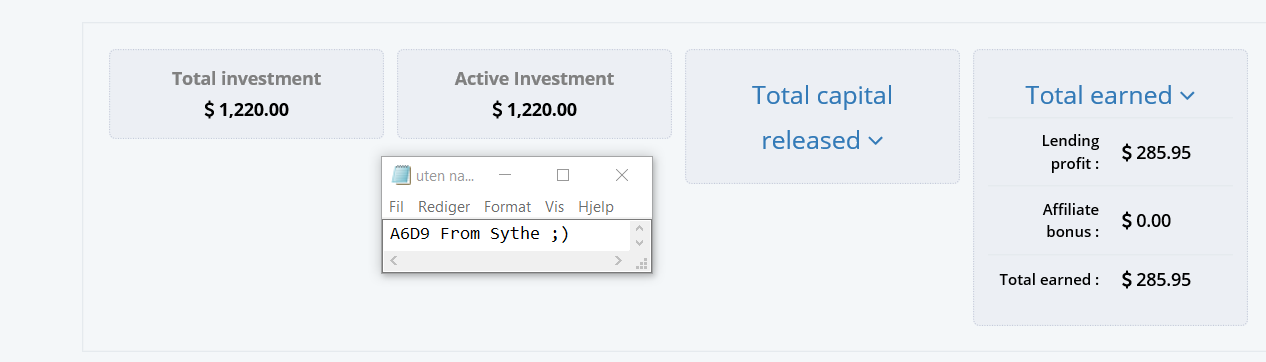Click the vertical scrollbar down arrow
The image size is (1266, 362).
(640, 243)
